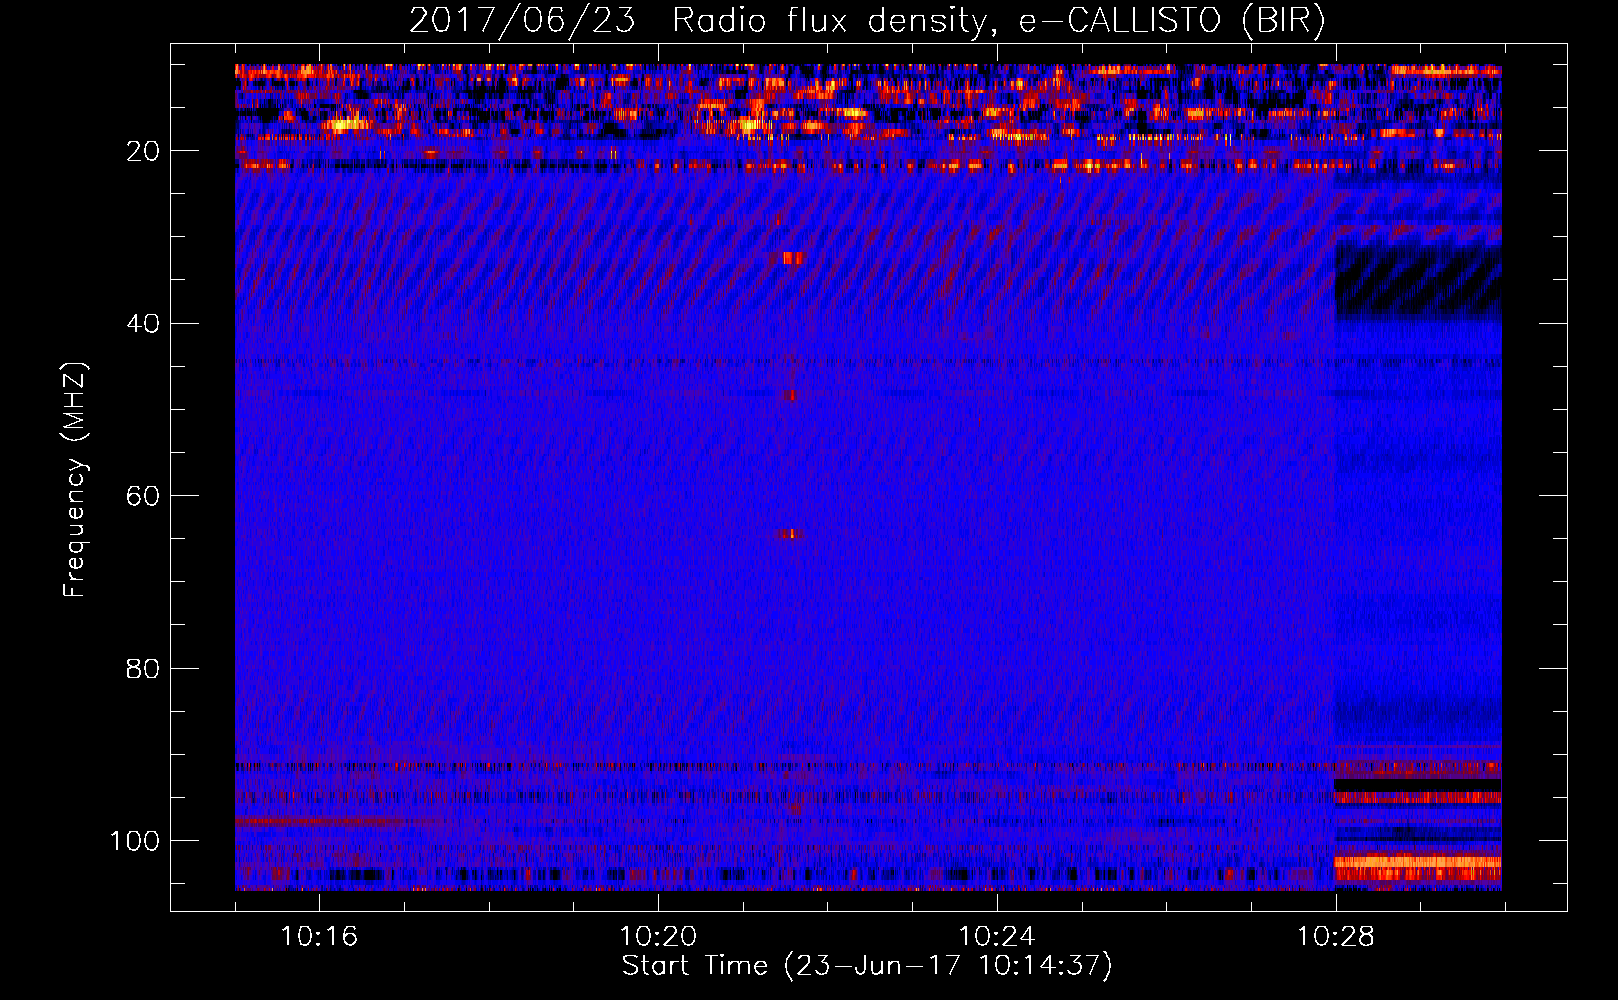Click the 80 frequency tick label

143,668
